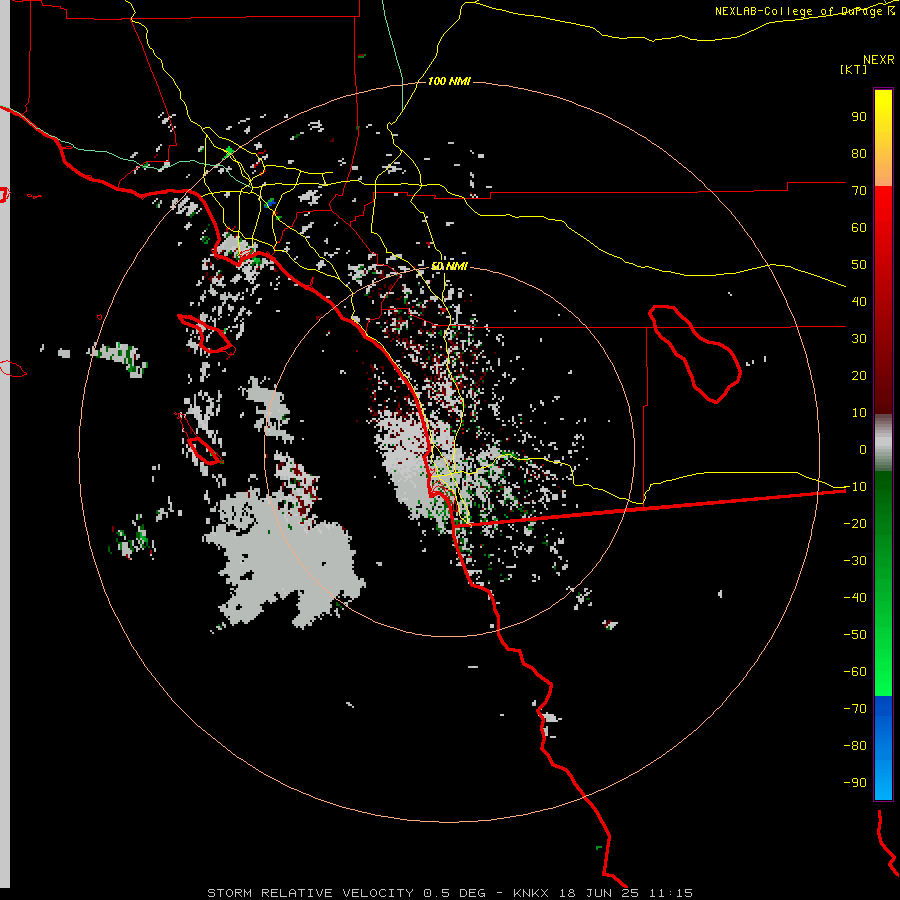
Task: Click the NEXR label above the color scale
Action: coord(879,60)
